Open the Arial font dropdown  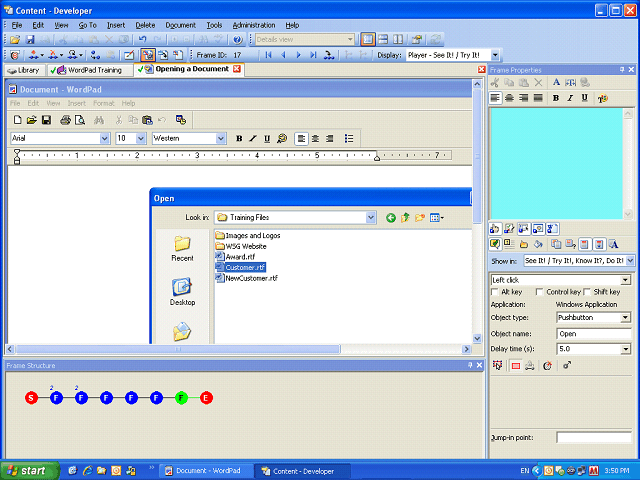104,138
